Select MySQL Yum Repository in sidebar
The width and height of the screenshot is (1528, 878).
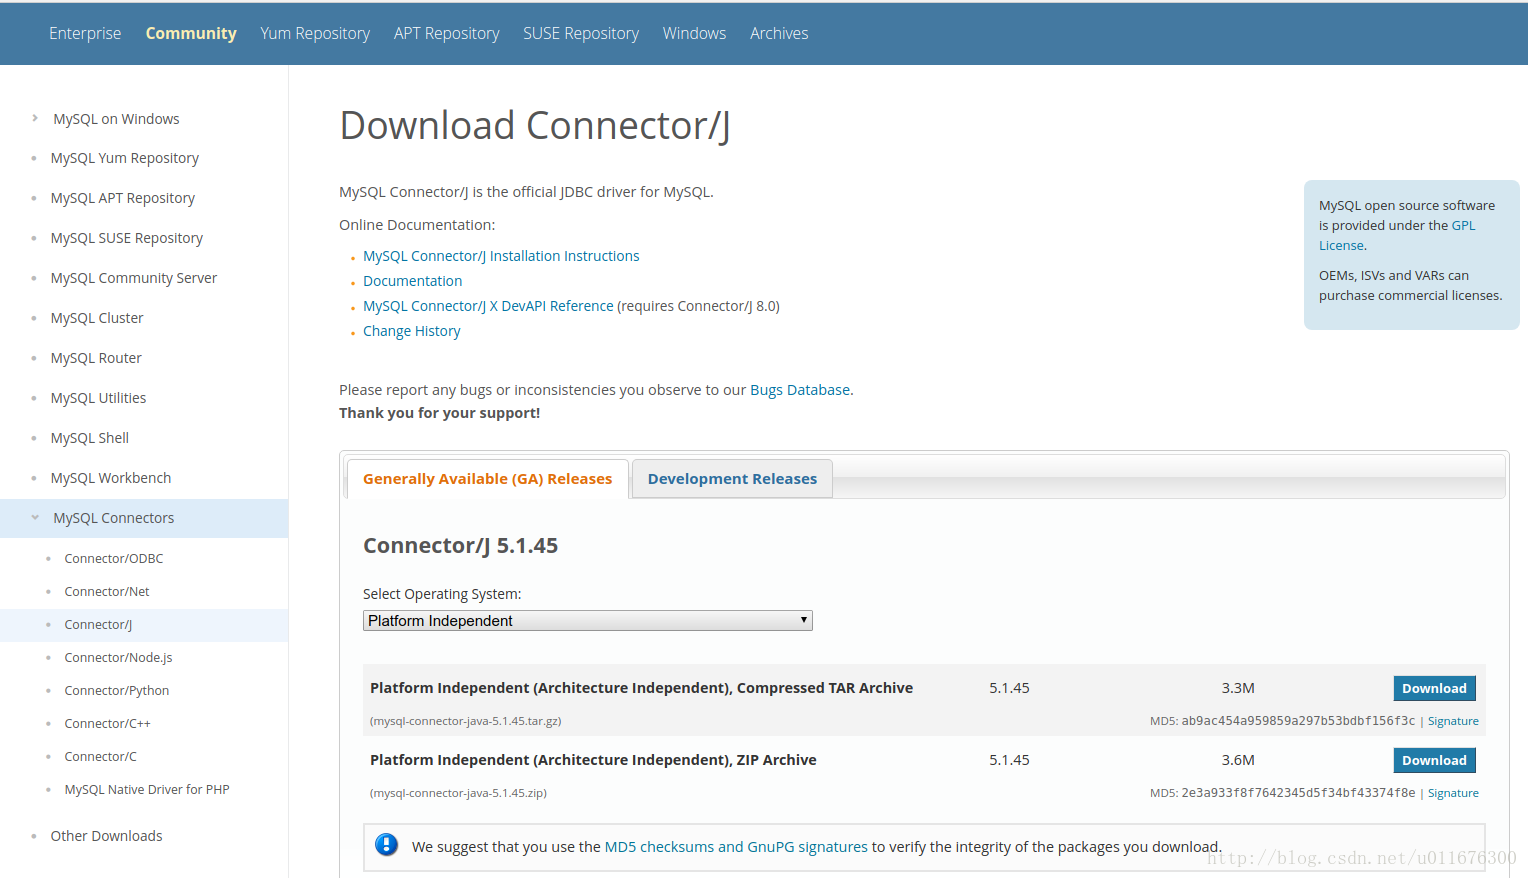pos(125,158)
